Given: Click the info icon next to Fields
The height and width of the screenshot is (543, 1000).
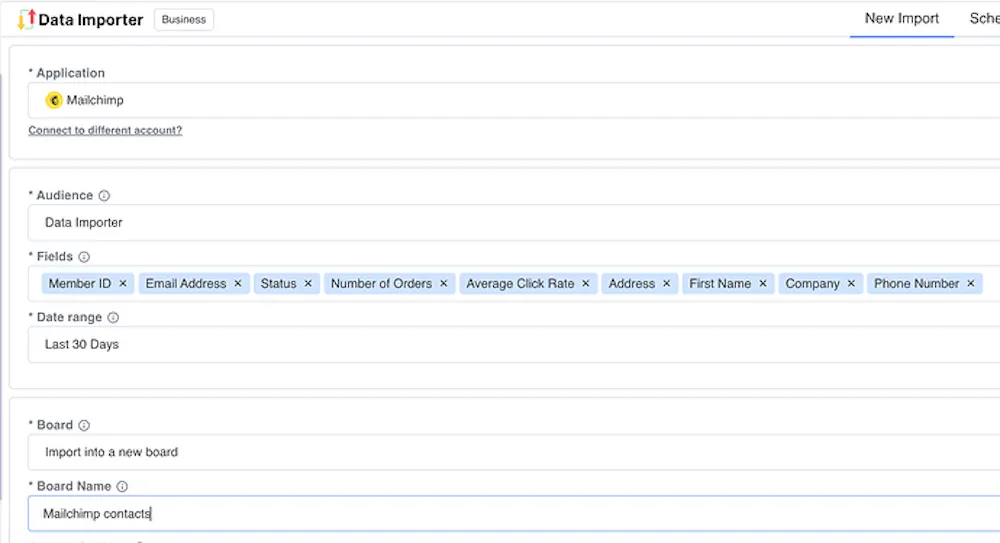Looking at the screenshot, I should click(x=84, y=257).
